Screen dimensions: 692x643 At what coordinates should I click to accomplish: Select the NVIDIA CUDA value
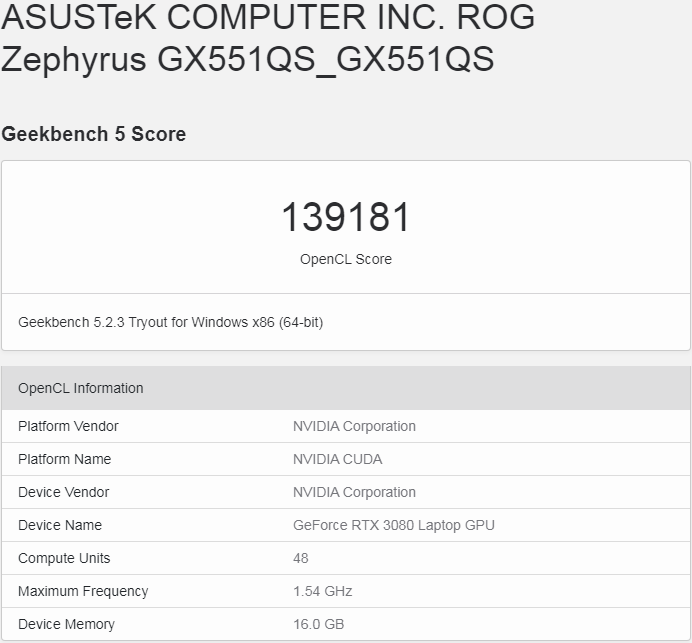click(x=338, y=459)
